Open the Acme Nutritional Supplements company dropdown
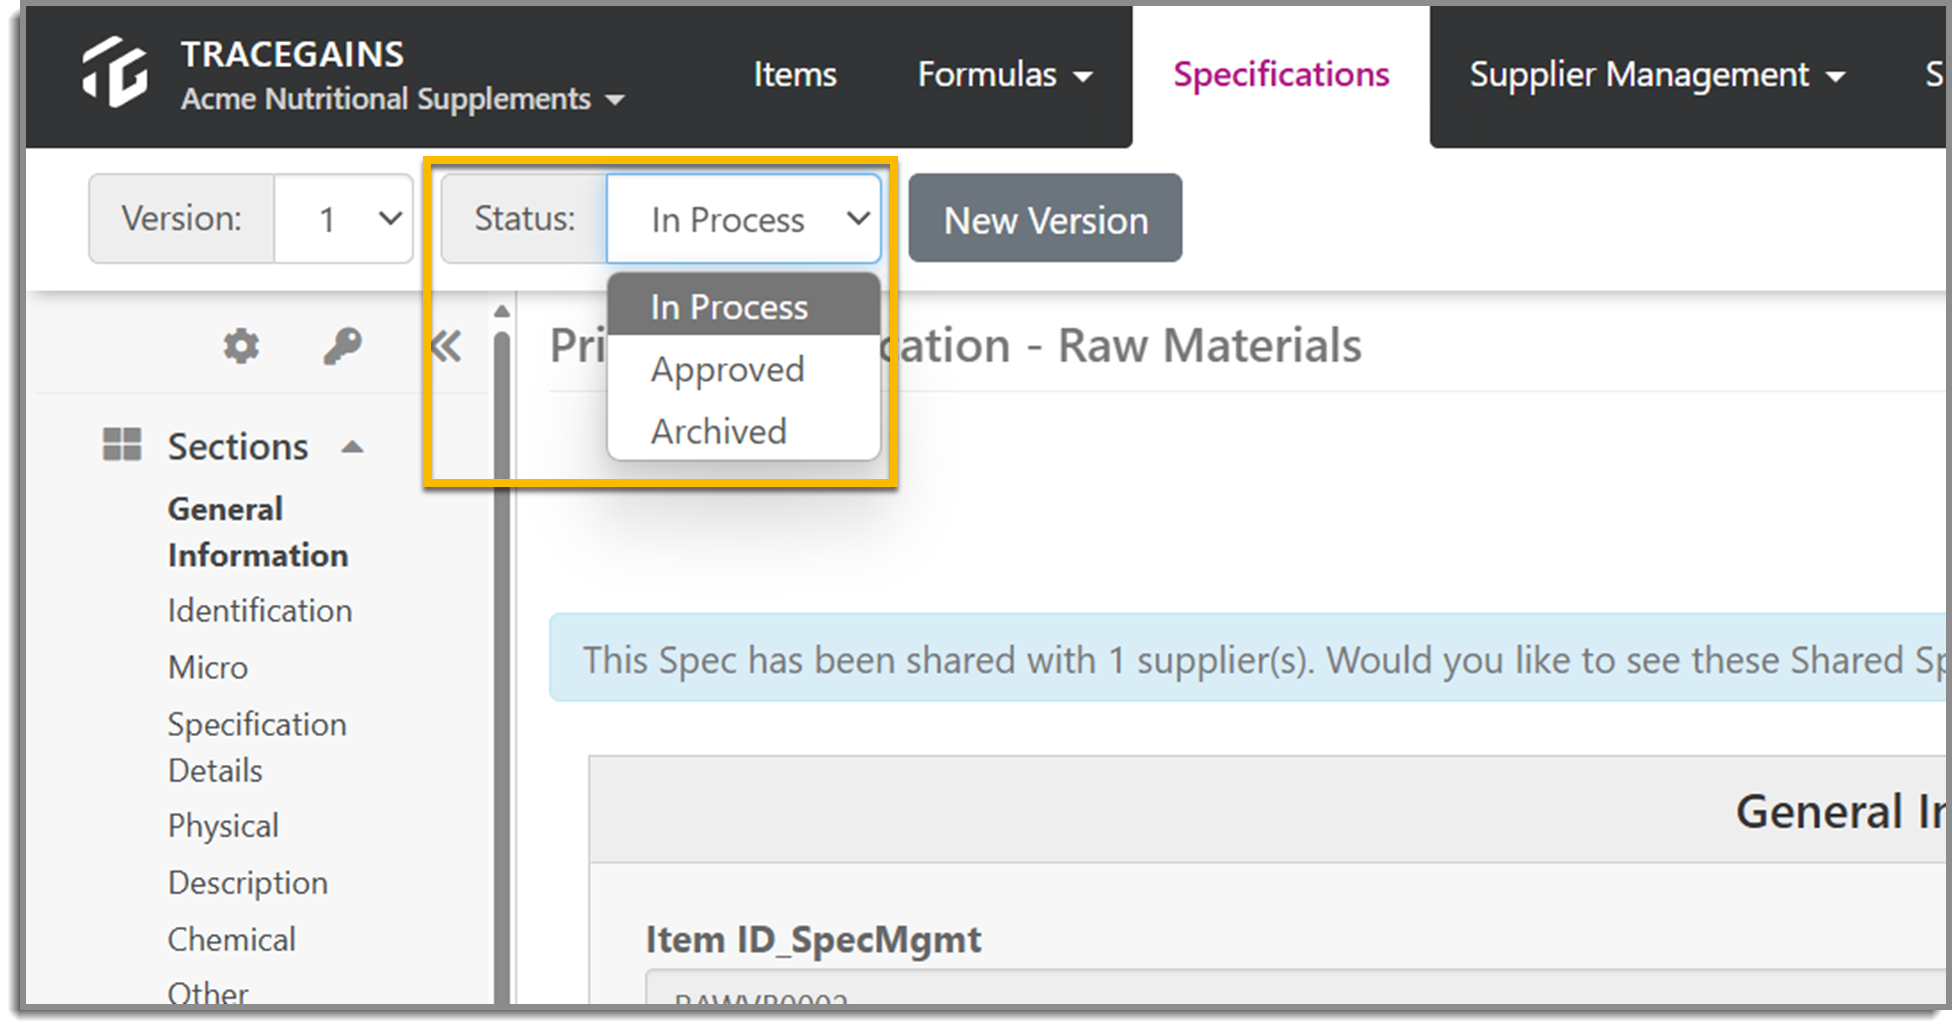 [x=402, y=99]
